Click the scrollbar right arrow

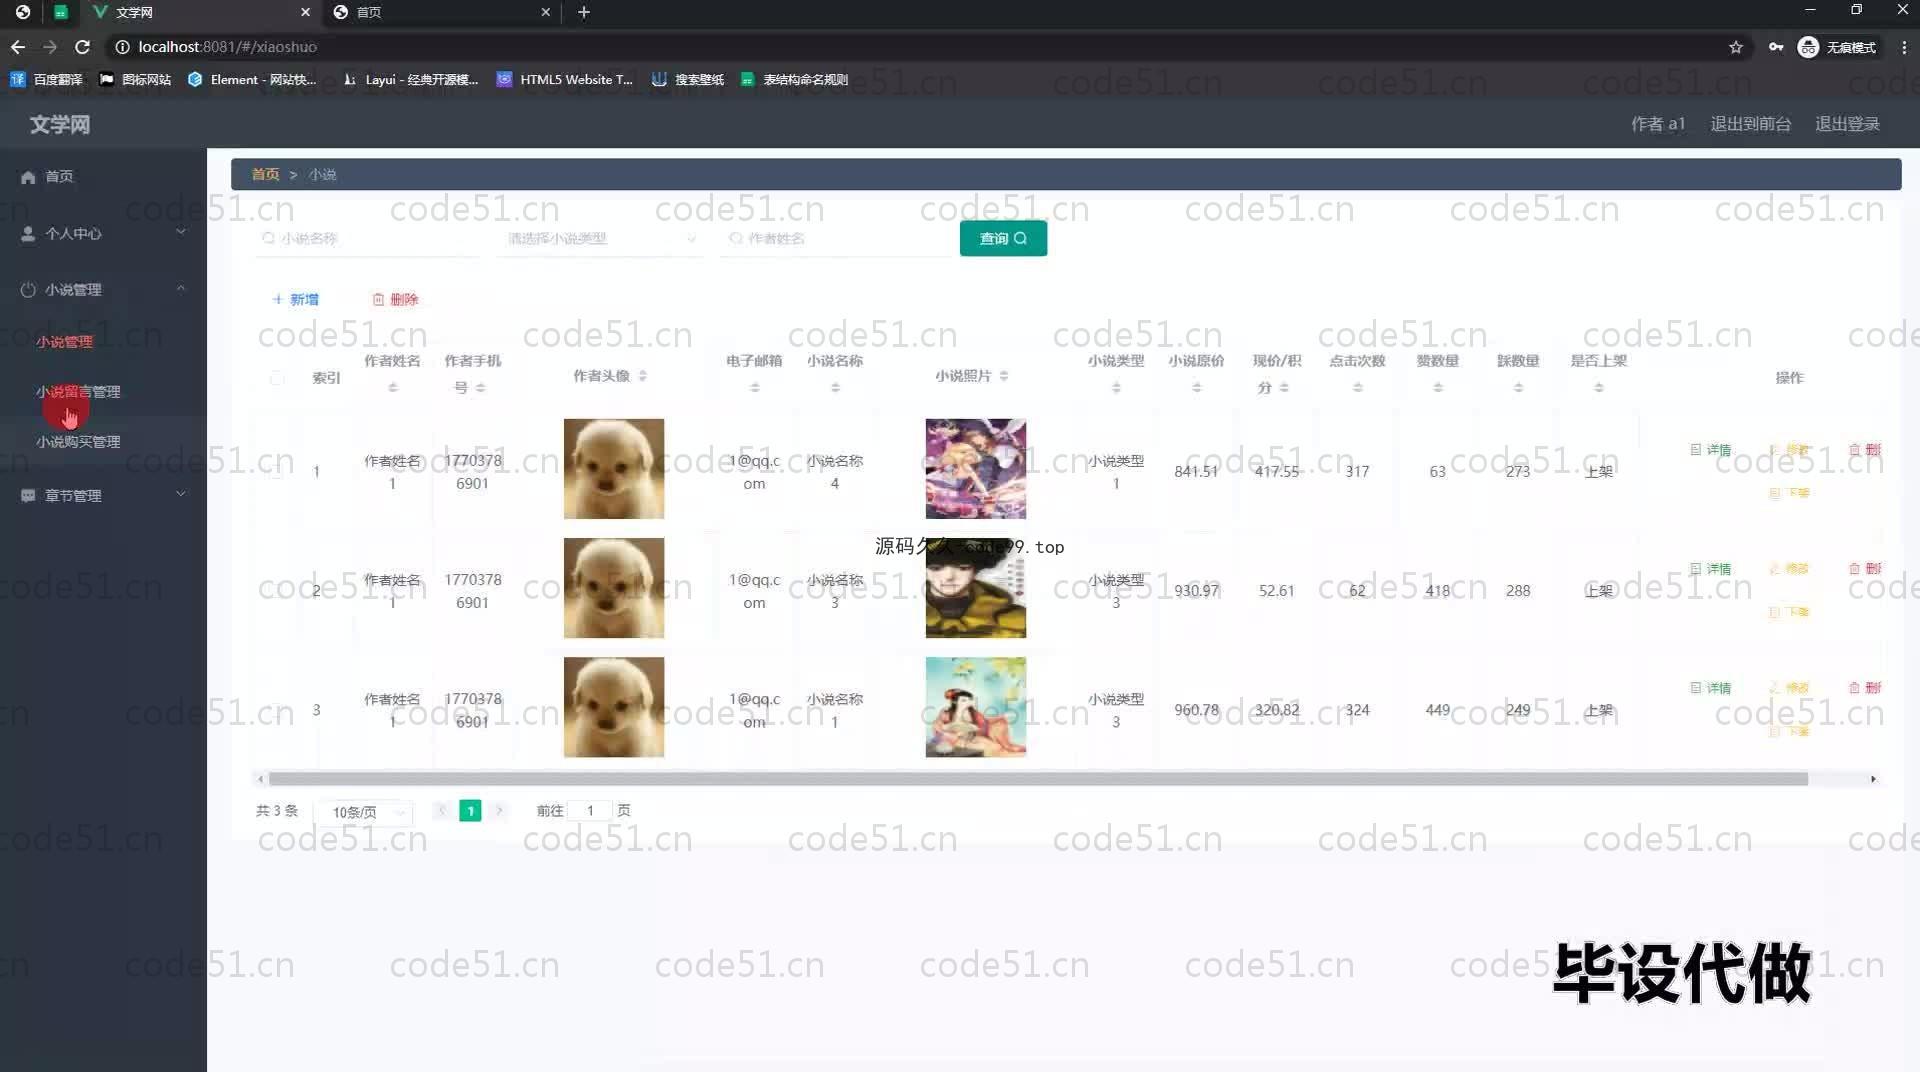[1873, 779]
